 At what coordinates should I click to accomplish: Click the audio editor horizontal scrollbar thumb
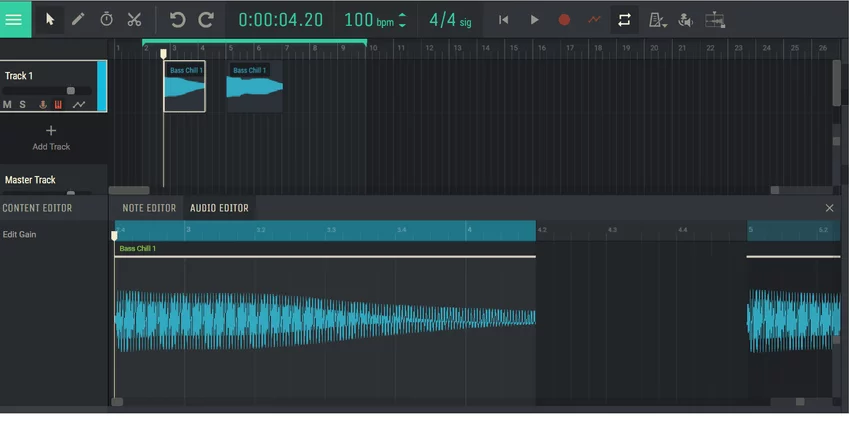tap(117, 402)
